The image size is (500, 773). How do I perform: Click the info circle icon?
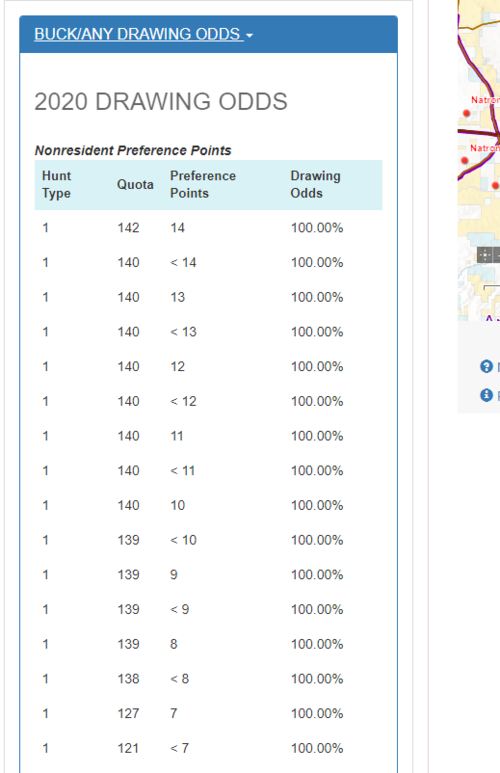[486, 395]
